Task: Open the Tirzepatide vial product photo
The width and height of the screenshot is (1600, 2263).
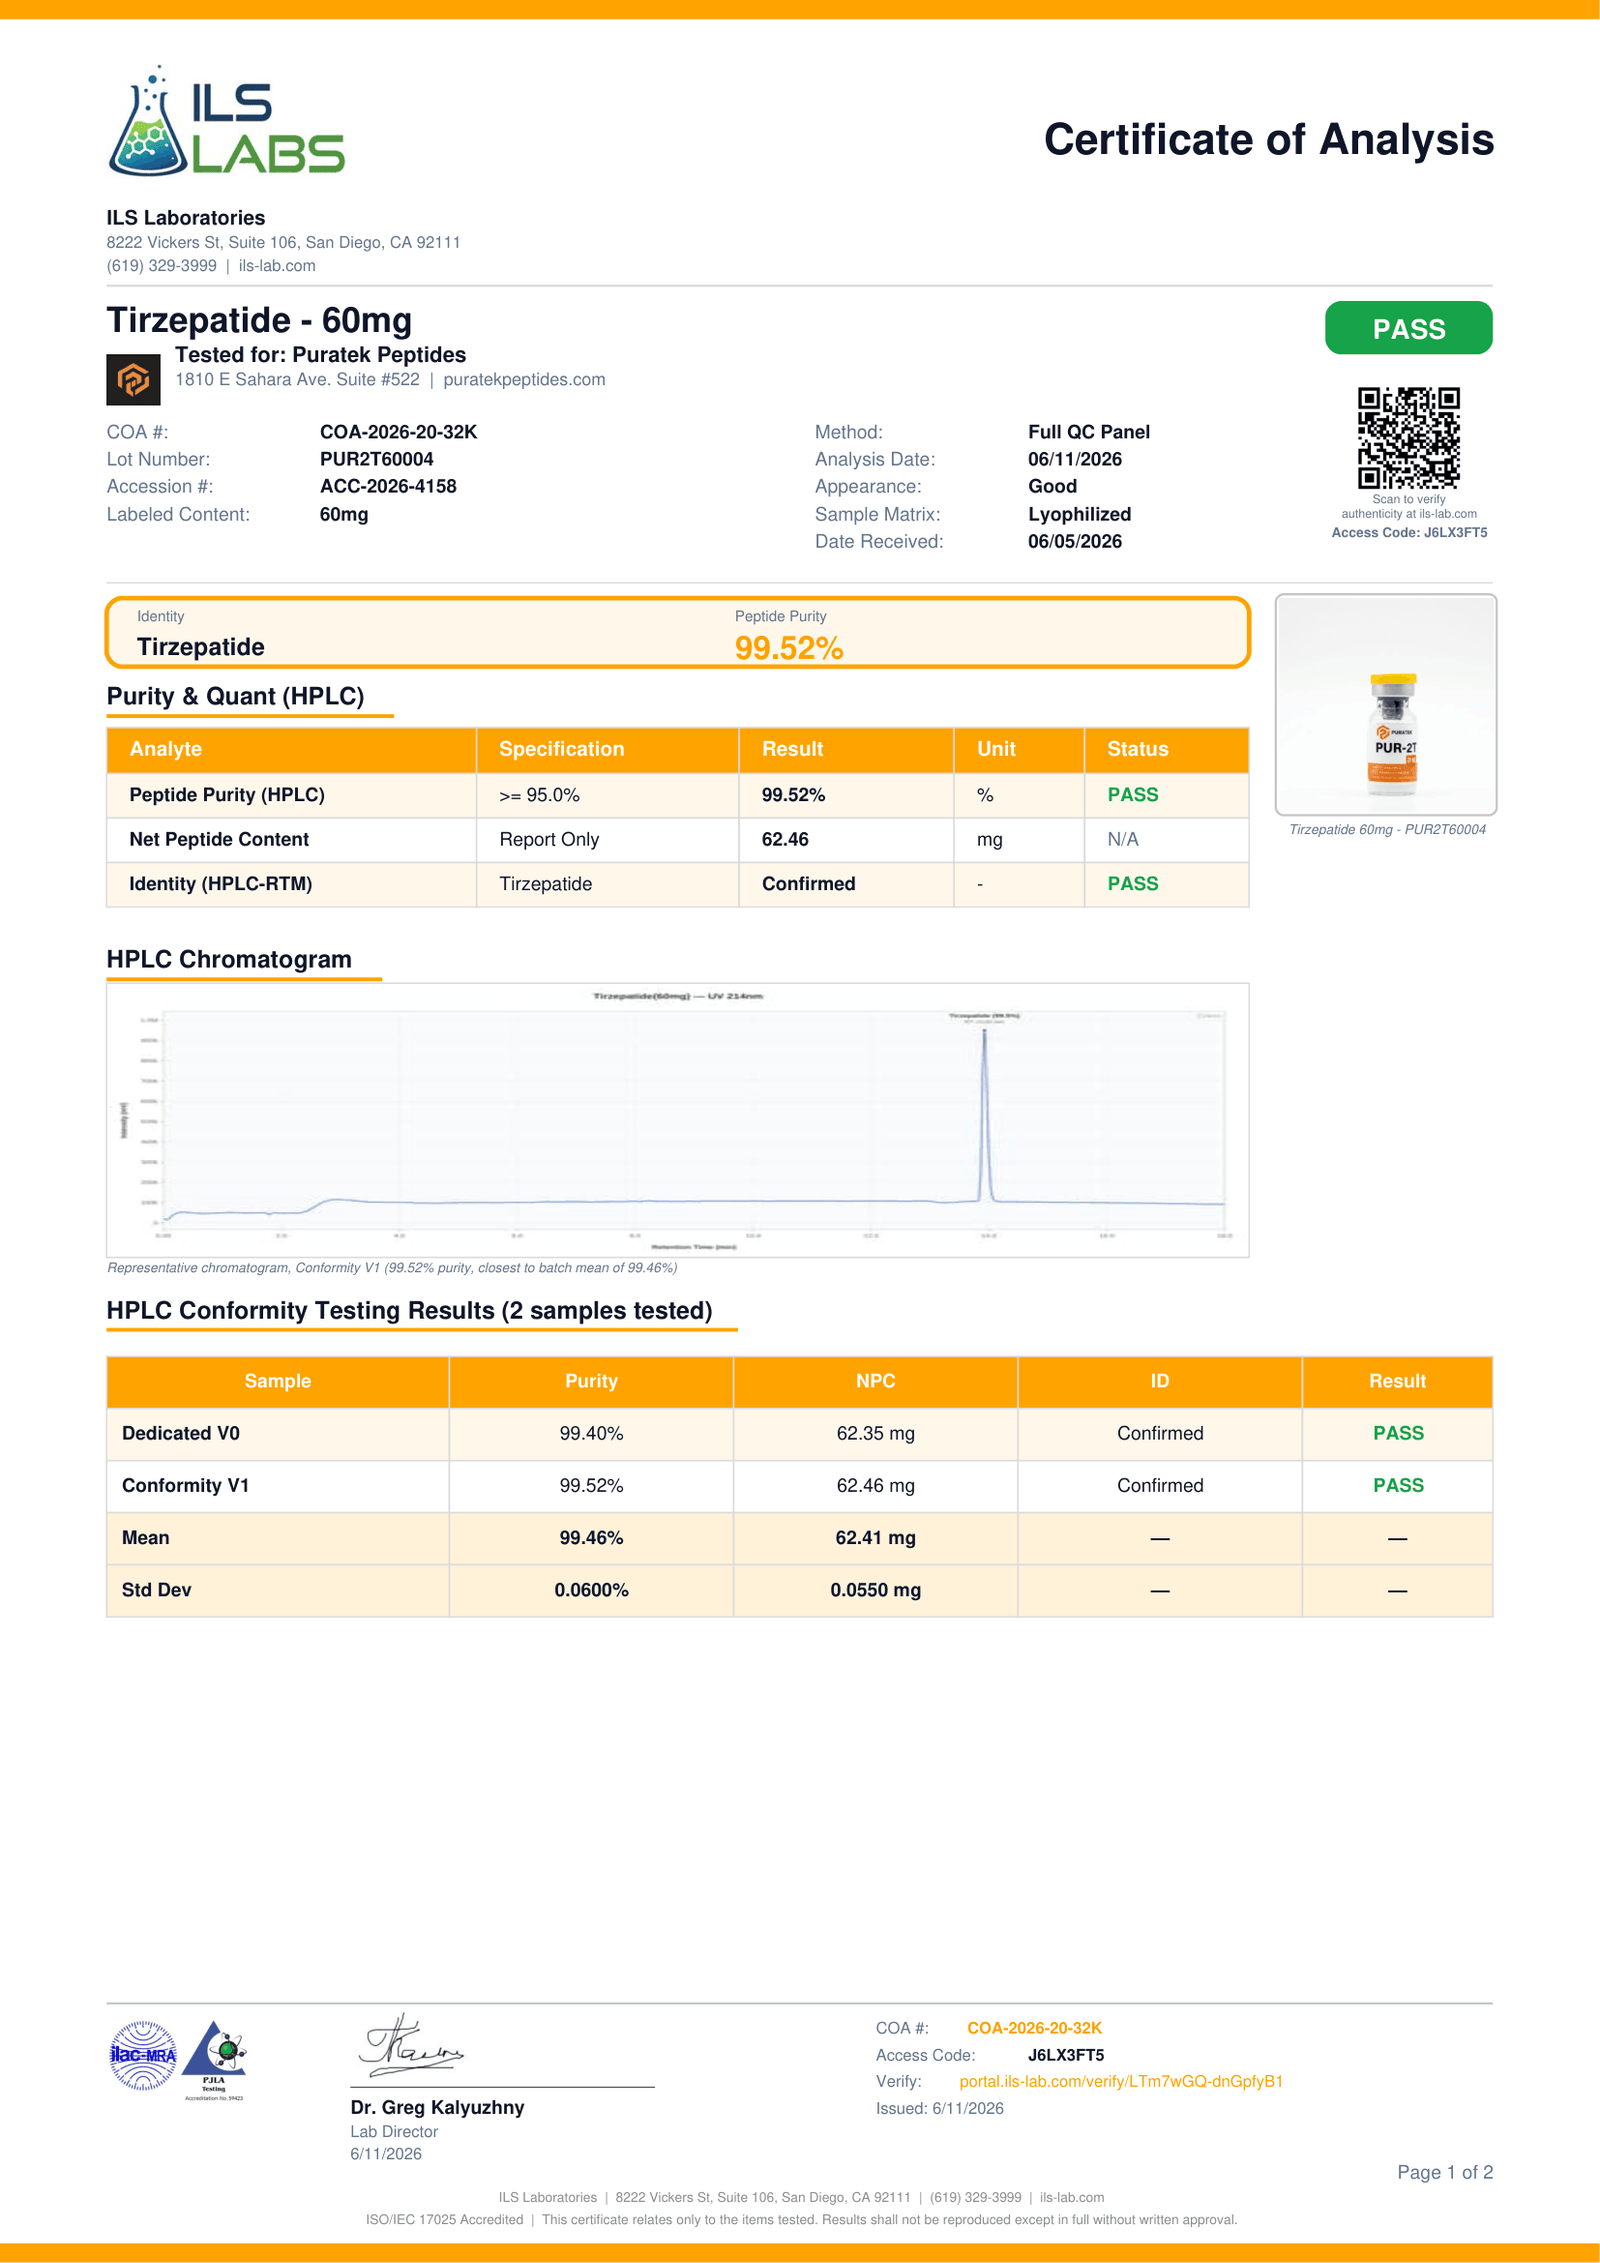Action: coord(1386,705)
